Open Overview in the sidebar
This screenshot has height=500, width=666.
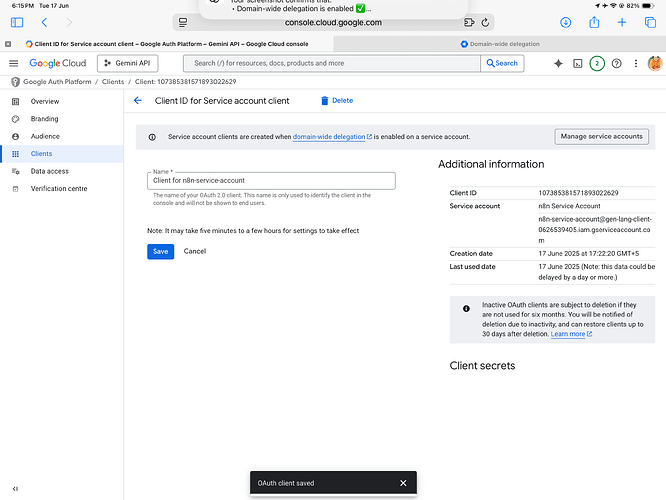coord(62,101)
